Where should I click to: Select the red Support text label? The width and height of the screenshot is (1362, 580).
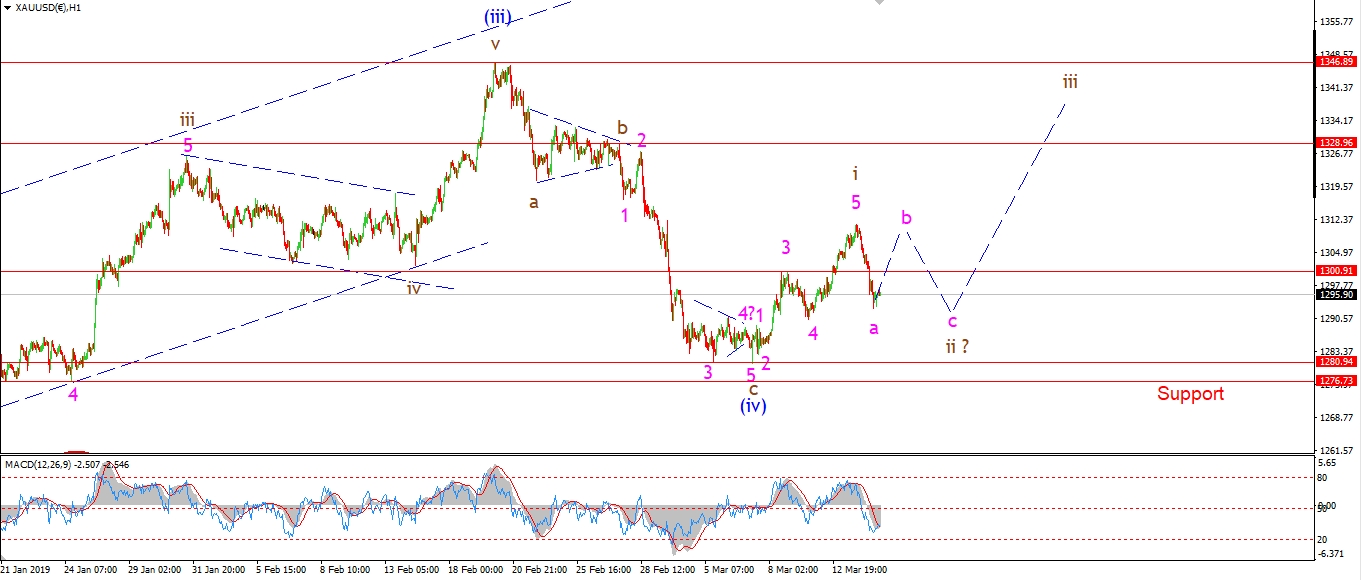point(1190,394)
